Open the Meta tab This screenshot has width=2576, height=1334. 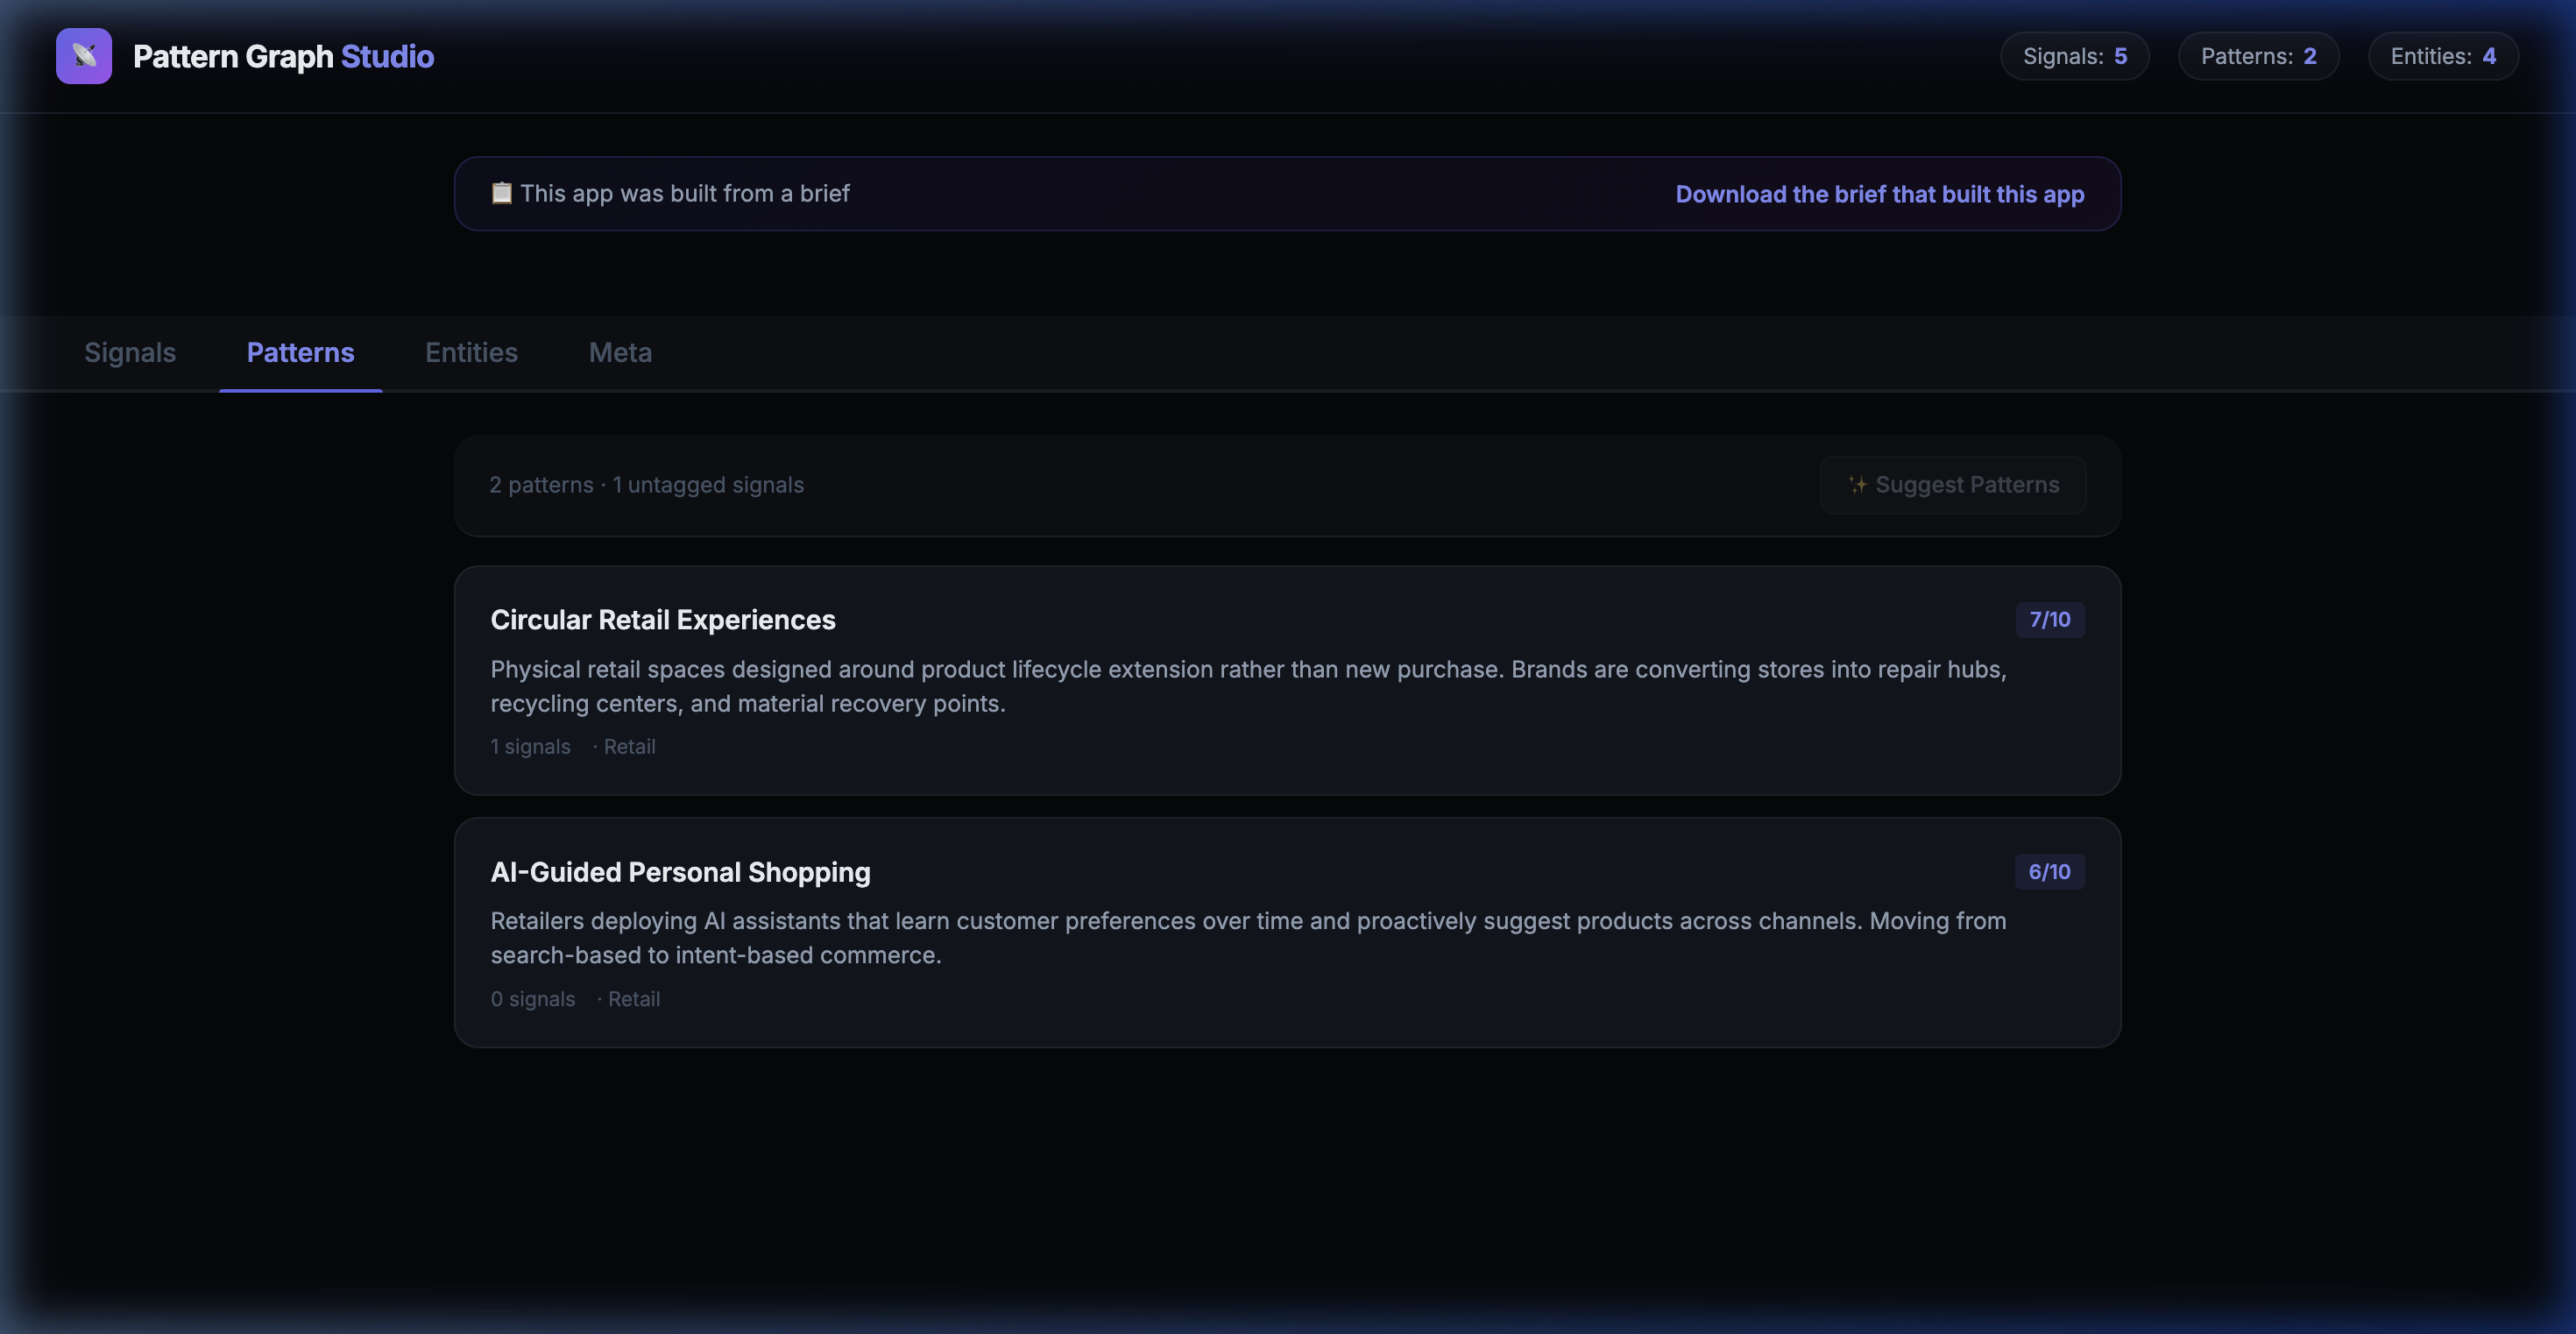(x=620, y=352)
